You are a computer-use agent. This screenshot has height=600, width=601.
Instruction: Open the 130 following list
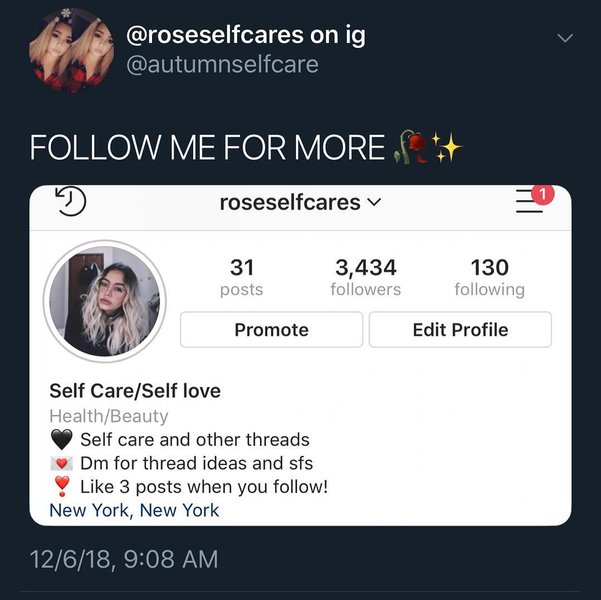489,277
